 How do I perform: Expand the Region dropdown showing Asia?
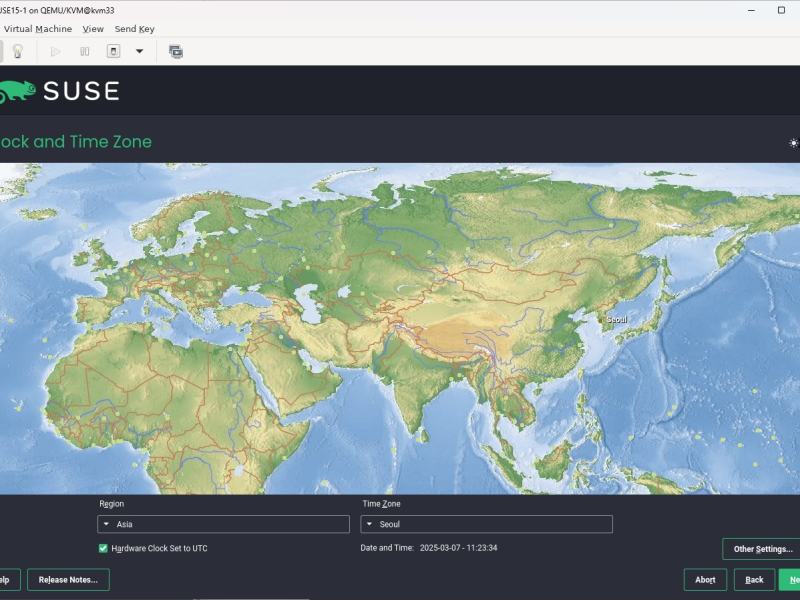coord(223,524)
